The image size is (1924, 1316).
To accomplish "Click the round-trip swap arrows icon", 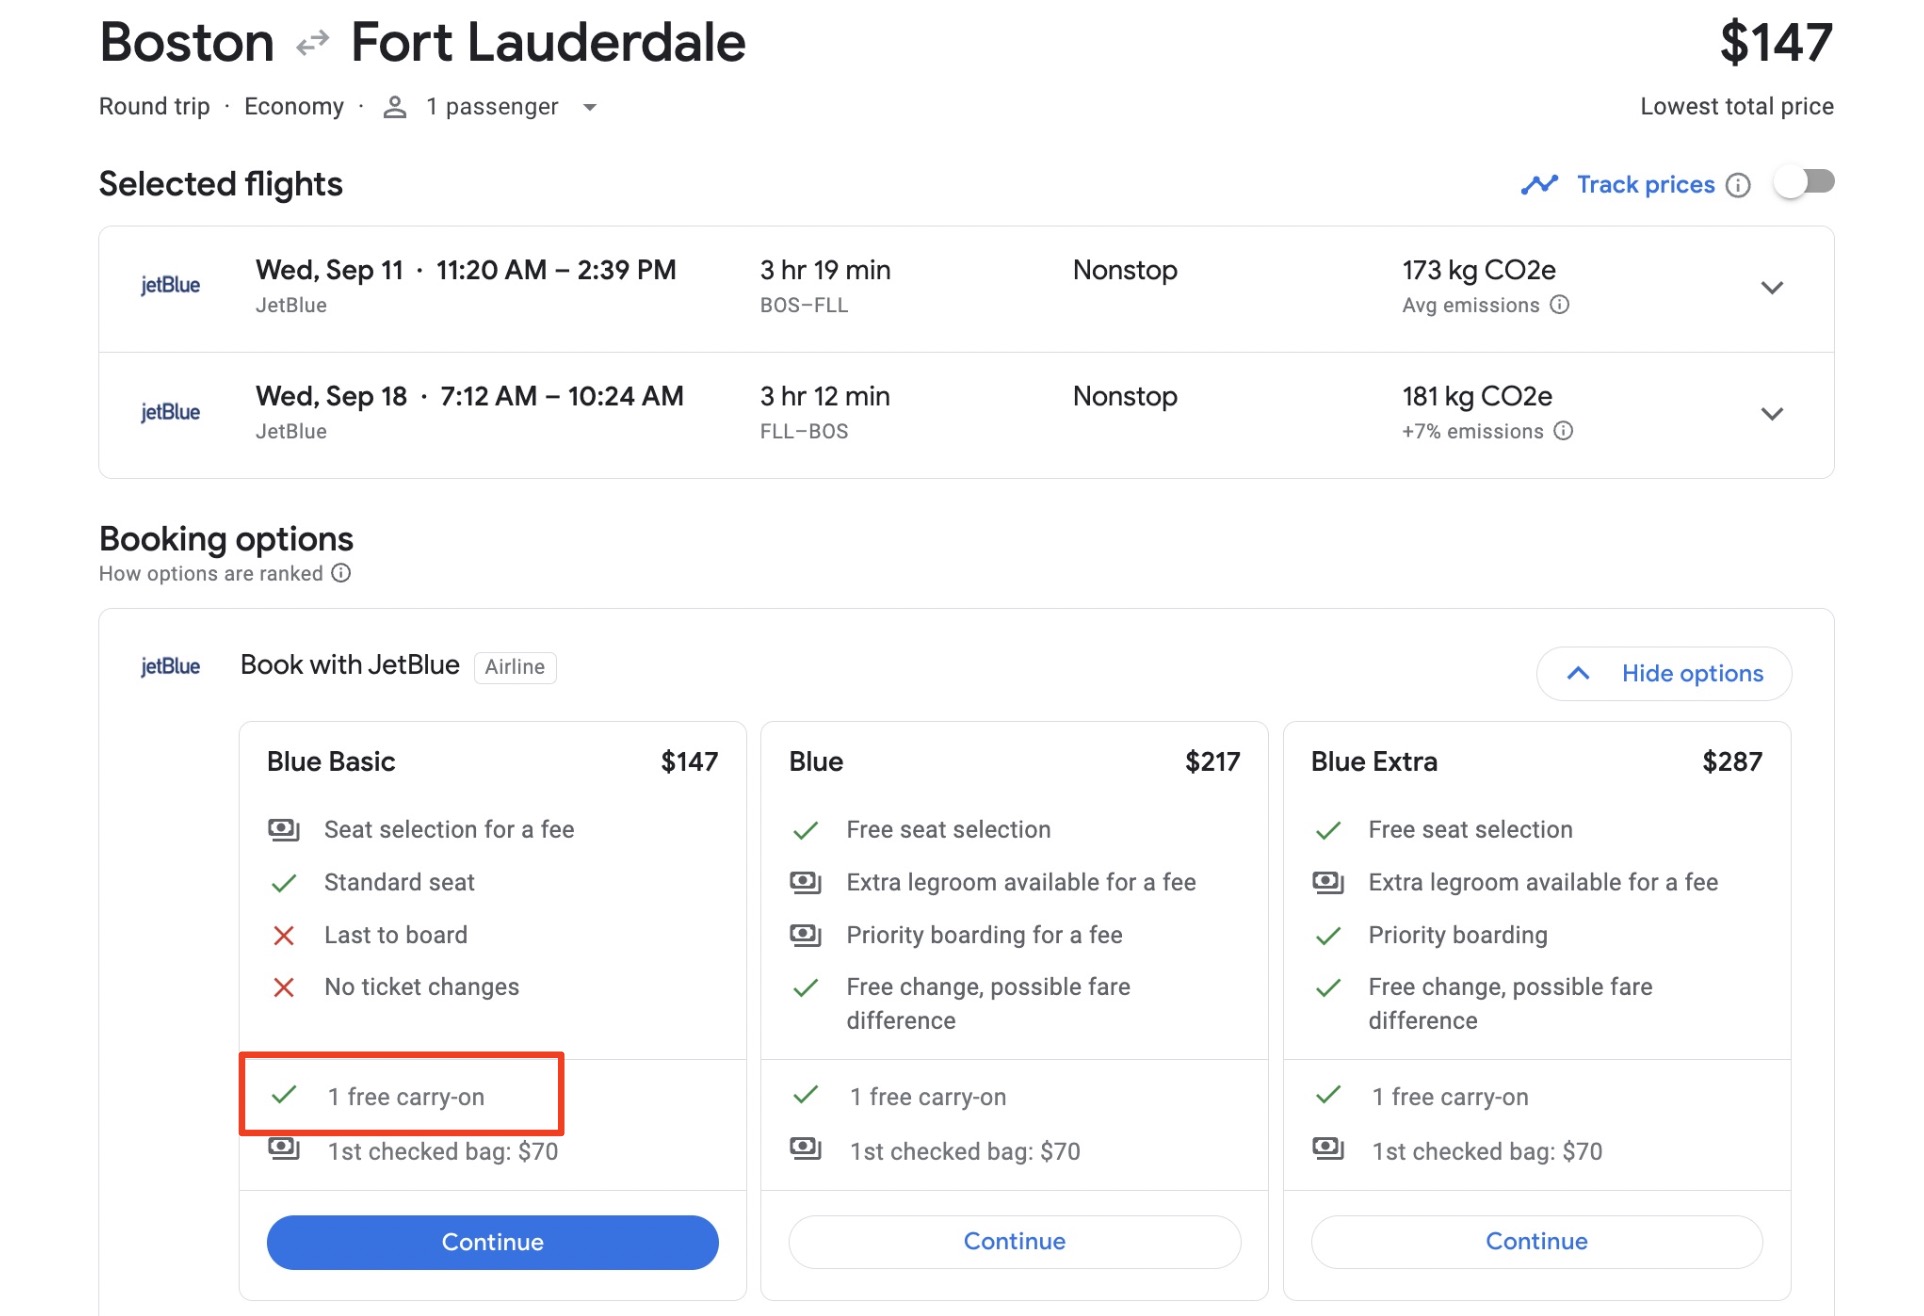I will pyautogui.click(x=313, y=43).
